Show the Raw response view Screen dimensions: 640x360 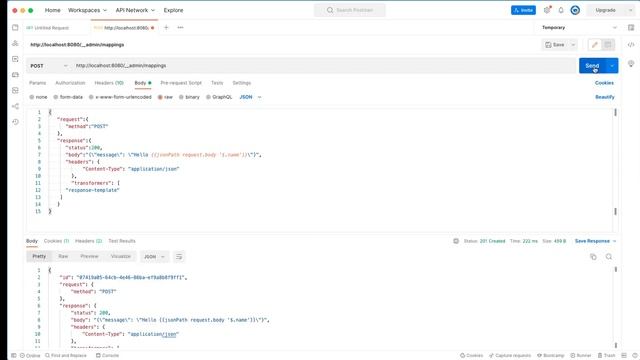[63, 256]
